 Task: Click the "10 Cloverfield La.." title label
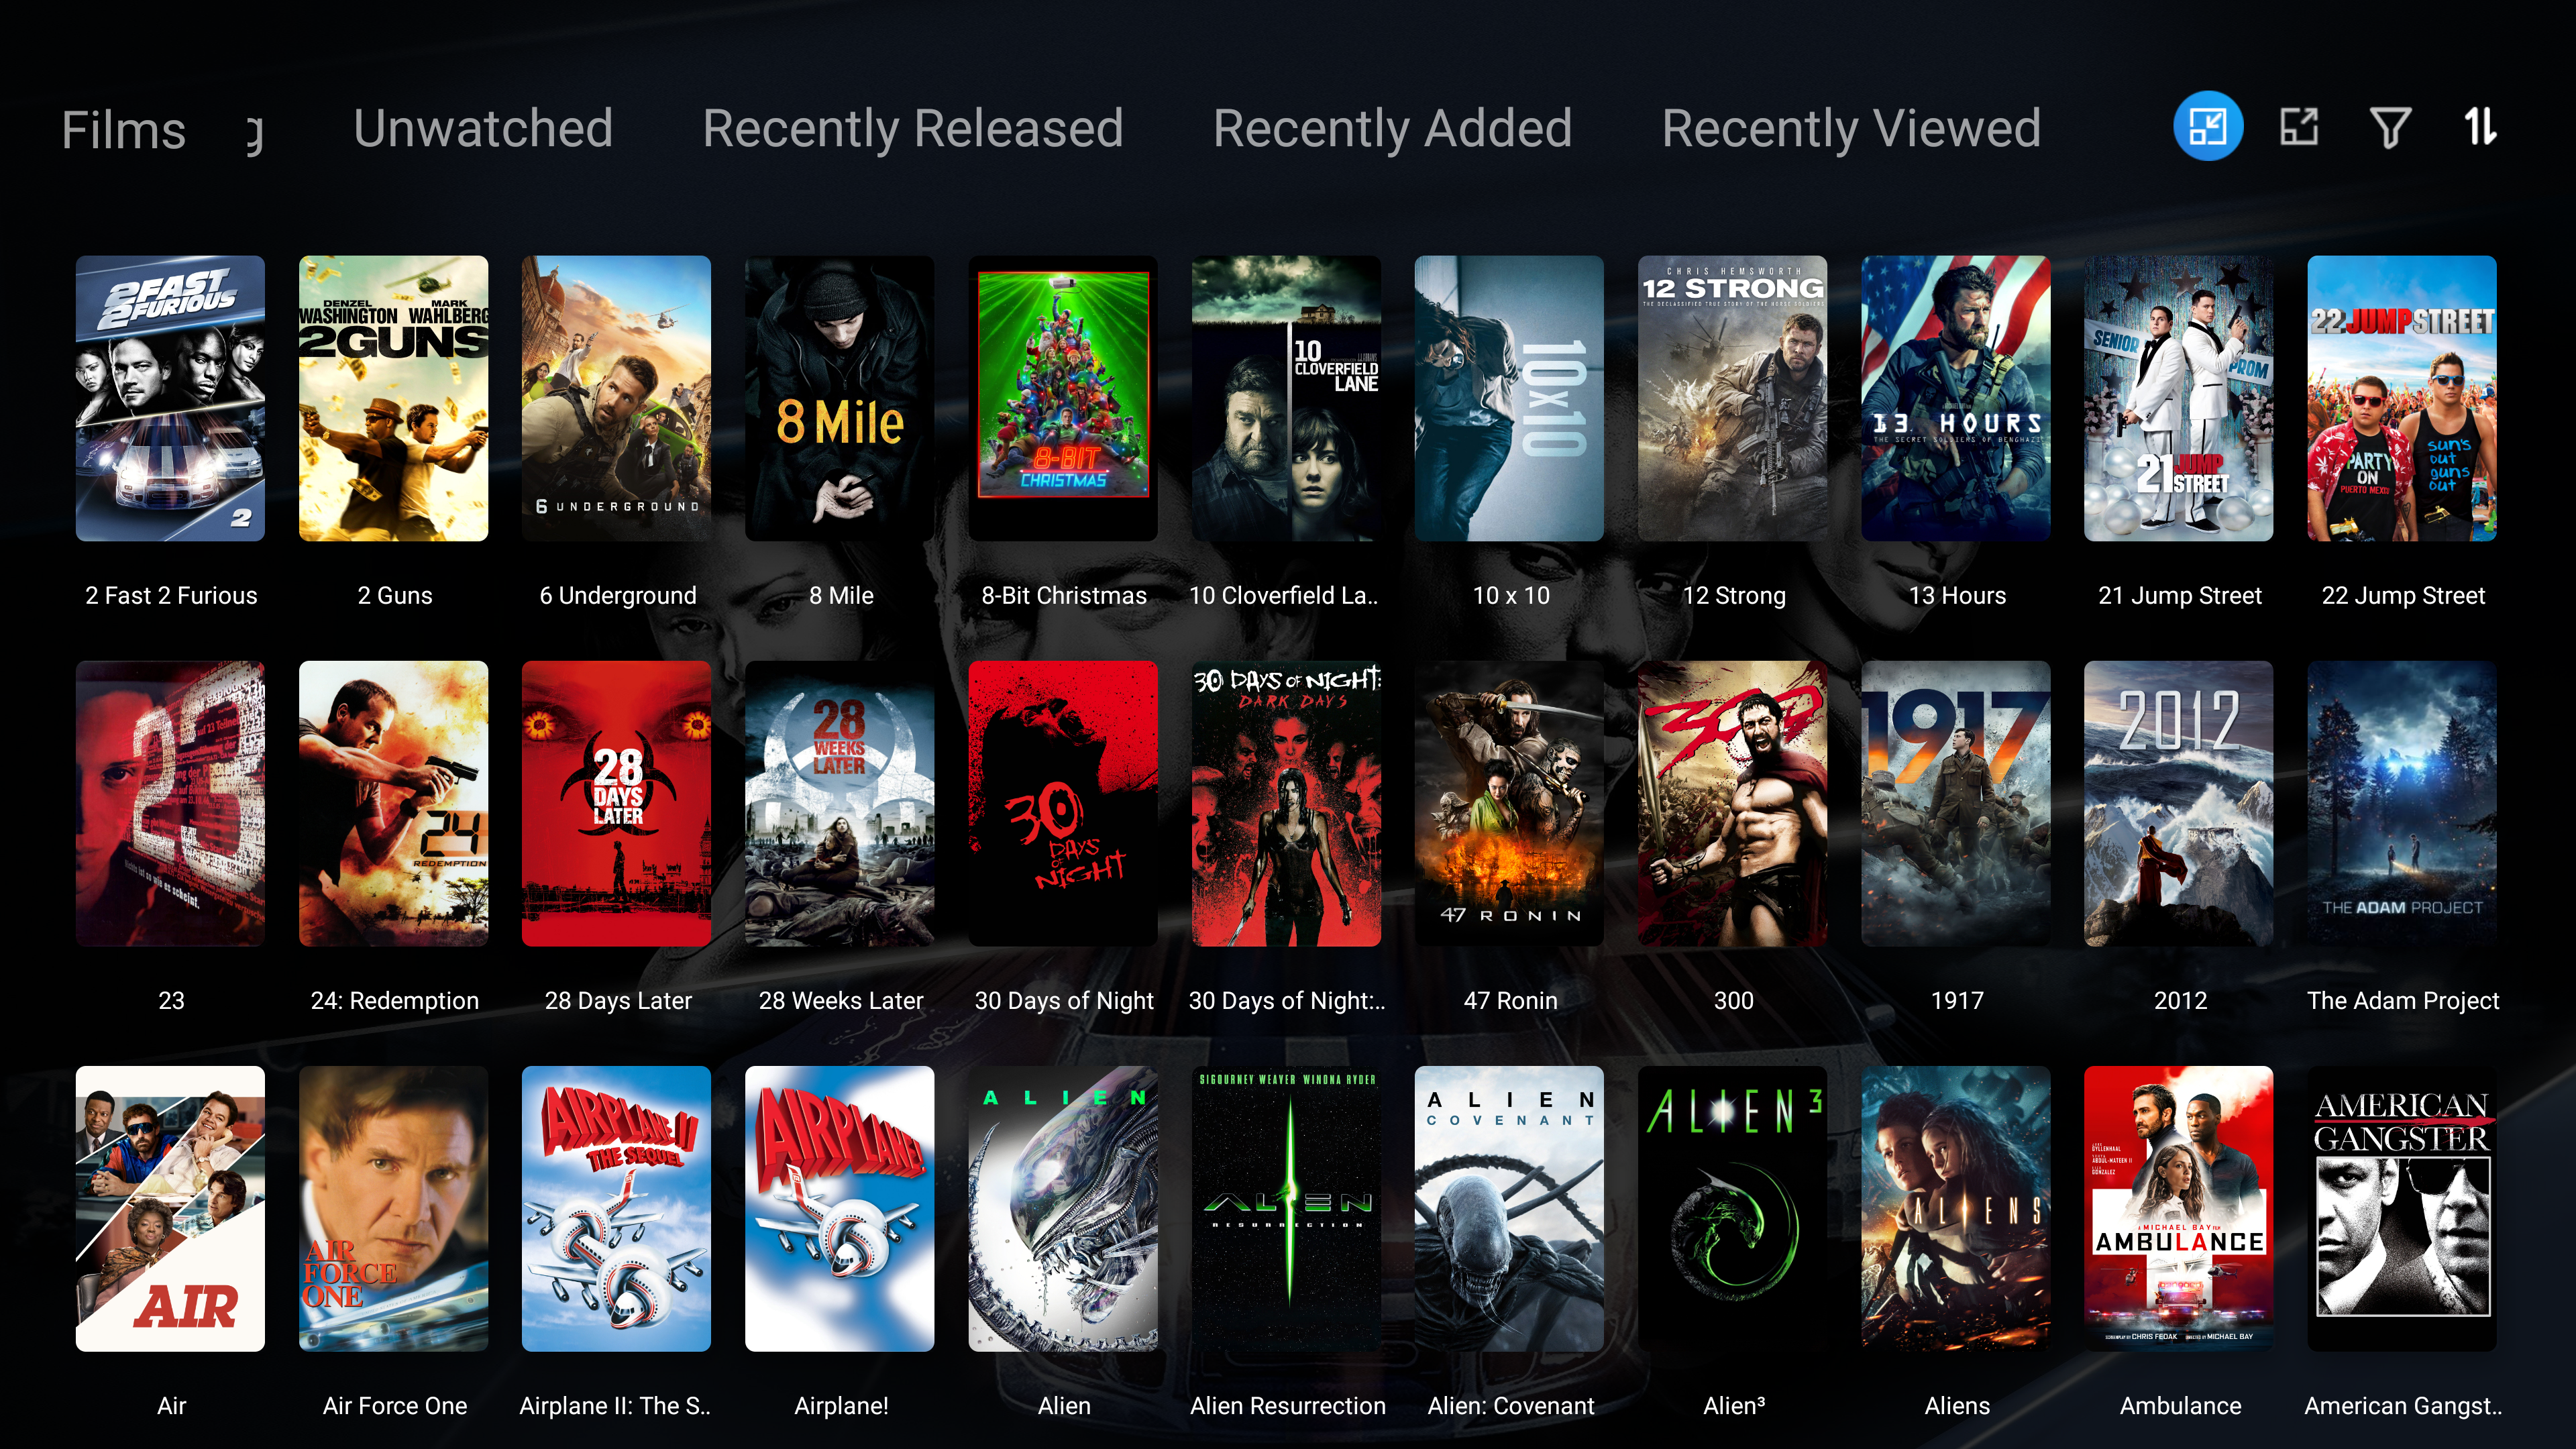coord(1283,596)
